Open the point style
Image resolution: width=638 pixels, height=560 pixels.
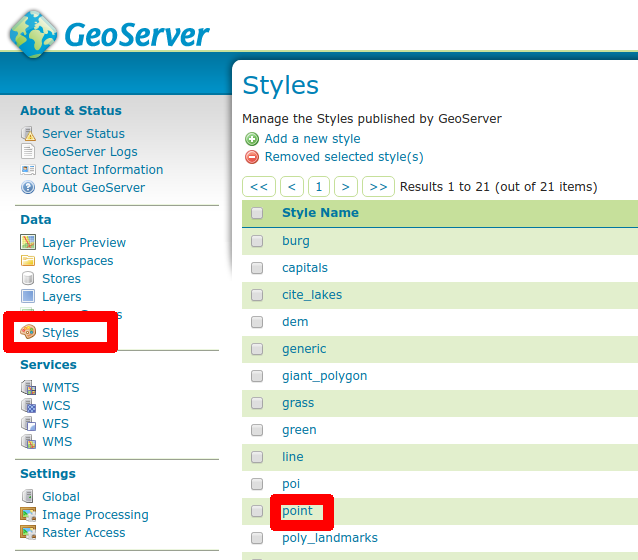[297, 511]
